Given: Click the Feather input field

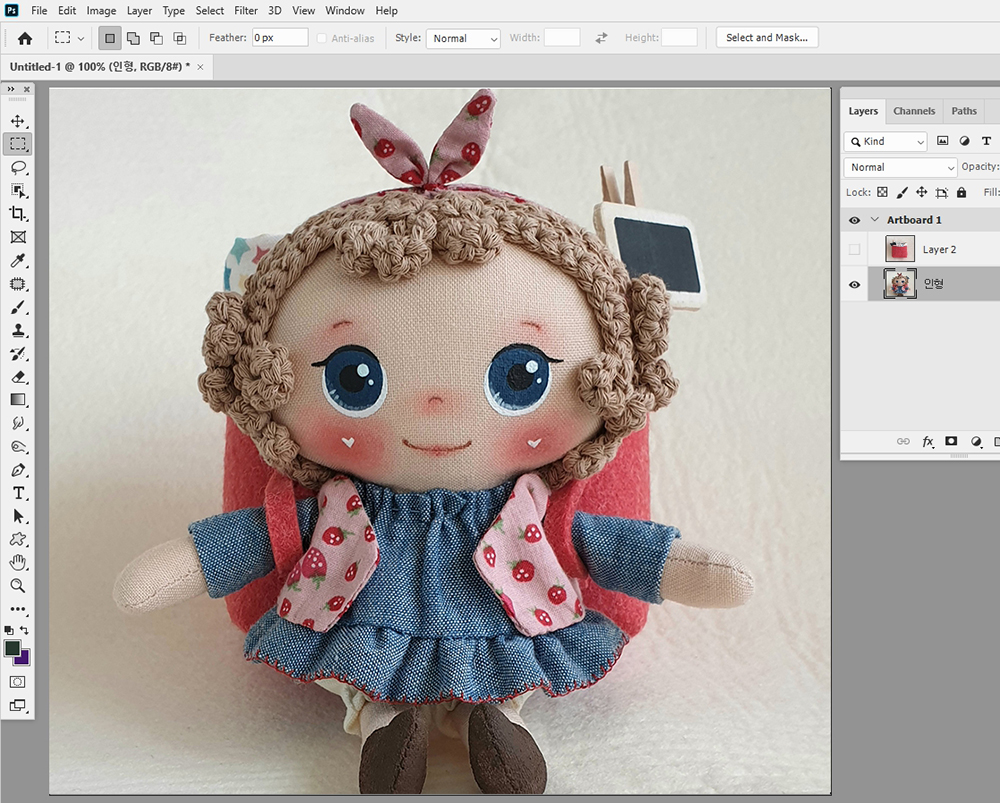Looking at the screenshot, I should pos(280,38).
